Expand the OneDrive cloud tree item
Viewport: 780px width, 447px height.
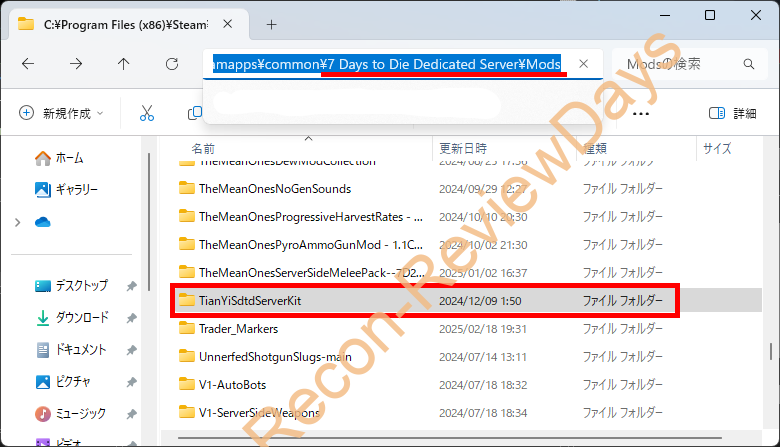tap(18, 222)
